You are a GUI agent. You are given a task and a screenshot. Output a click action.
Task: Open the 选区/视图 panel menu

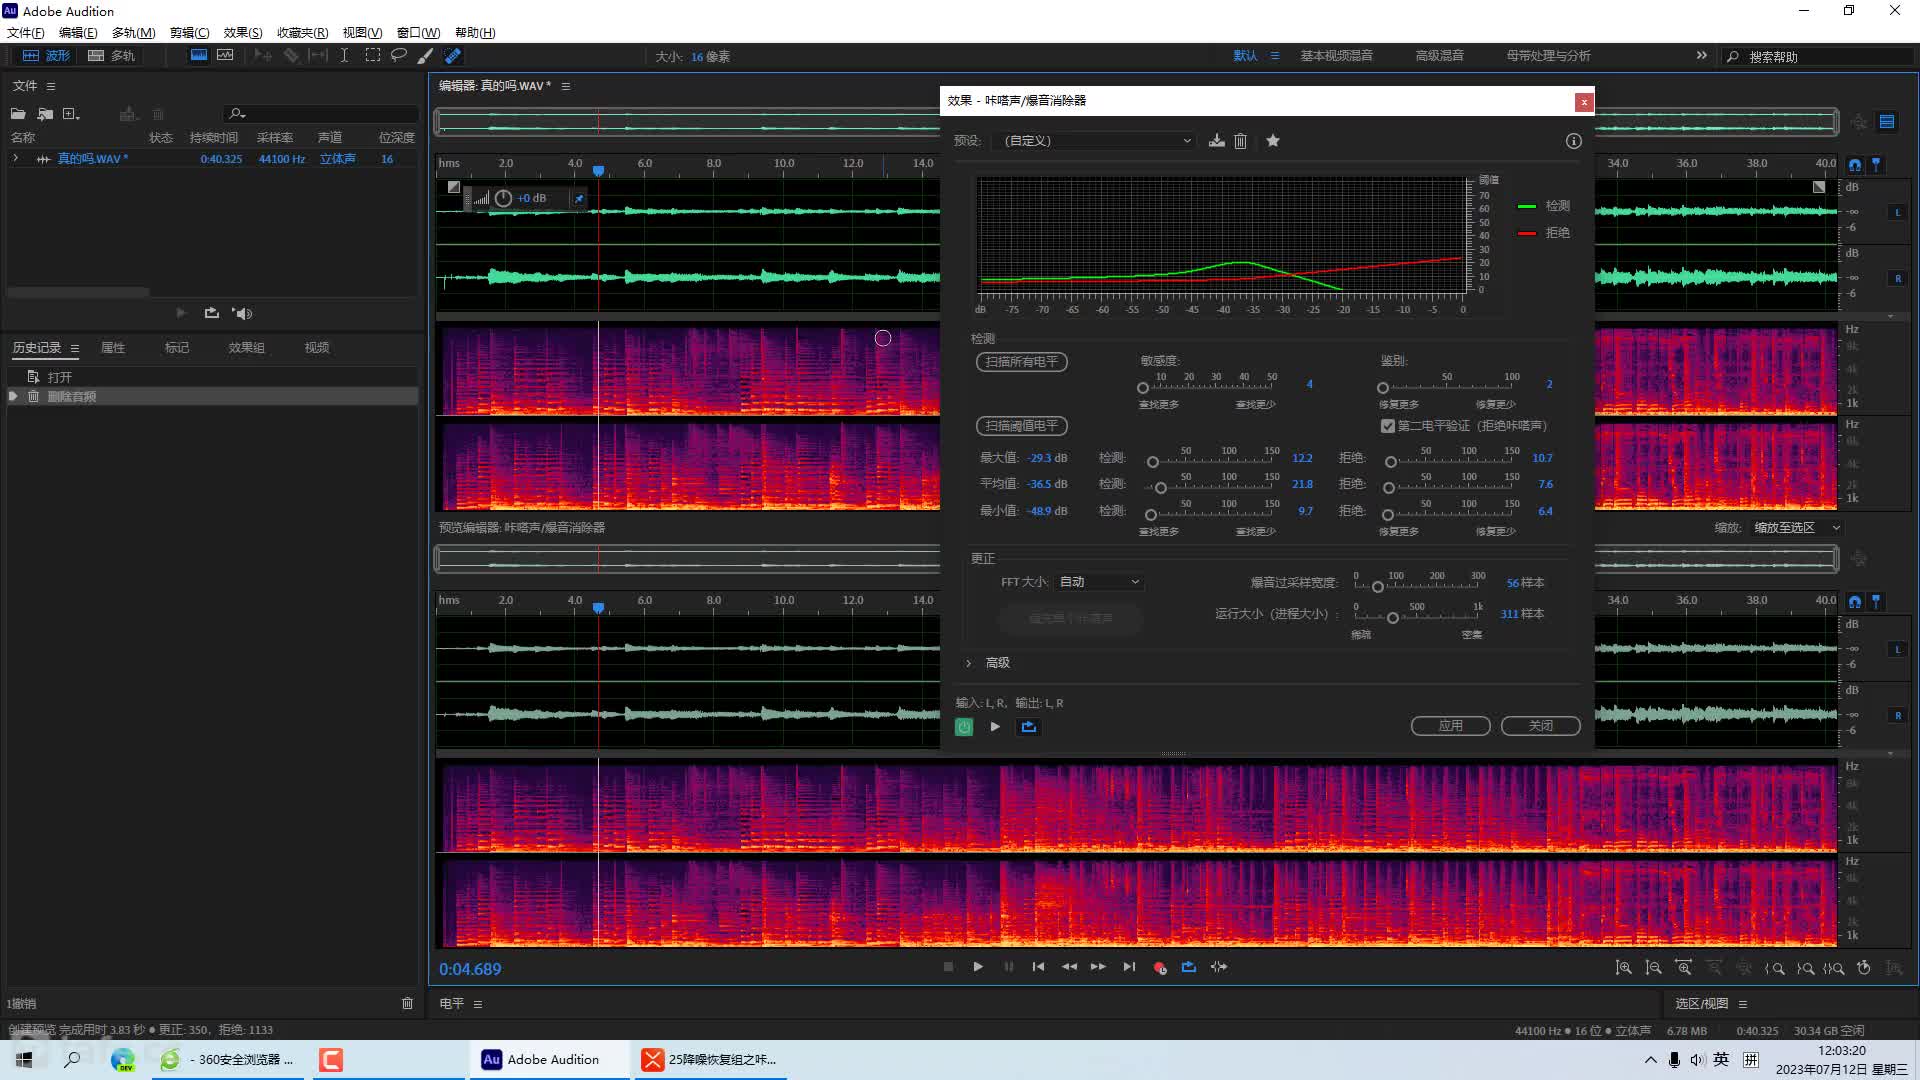[1743, 1004]
